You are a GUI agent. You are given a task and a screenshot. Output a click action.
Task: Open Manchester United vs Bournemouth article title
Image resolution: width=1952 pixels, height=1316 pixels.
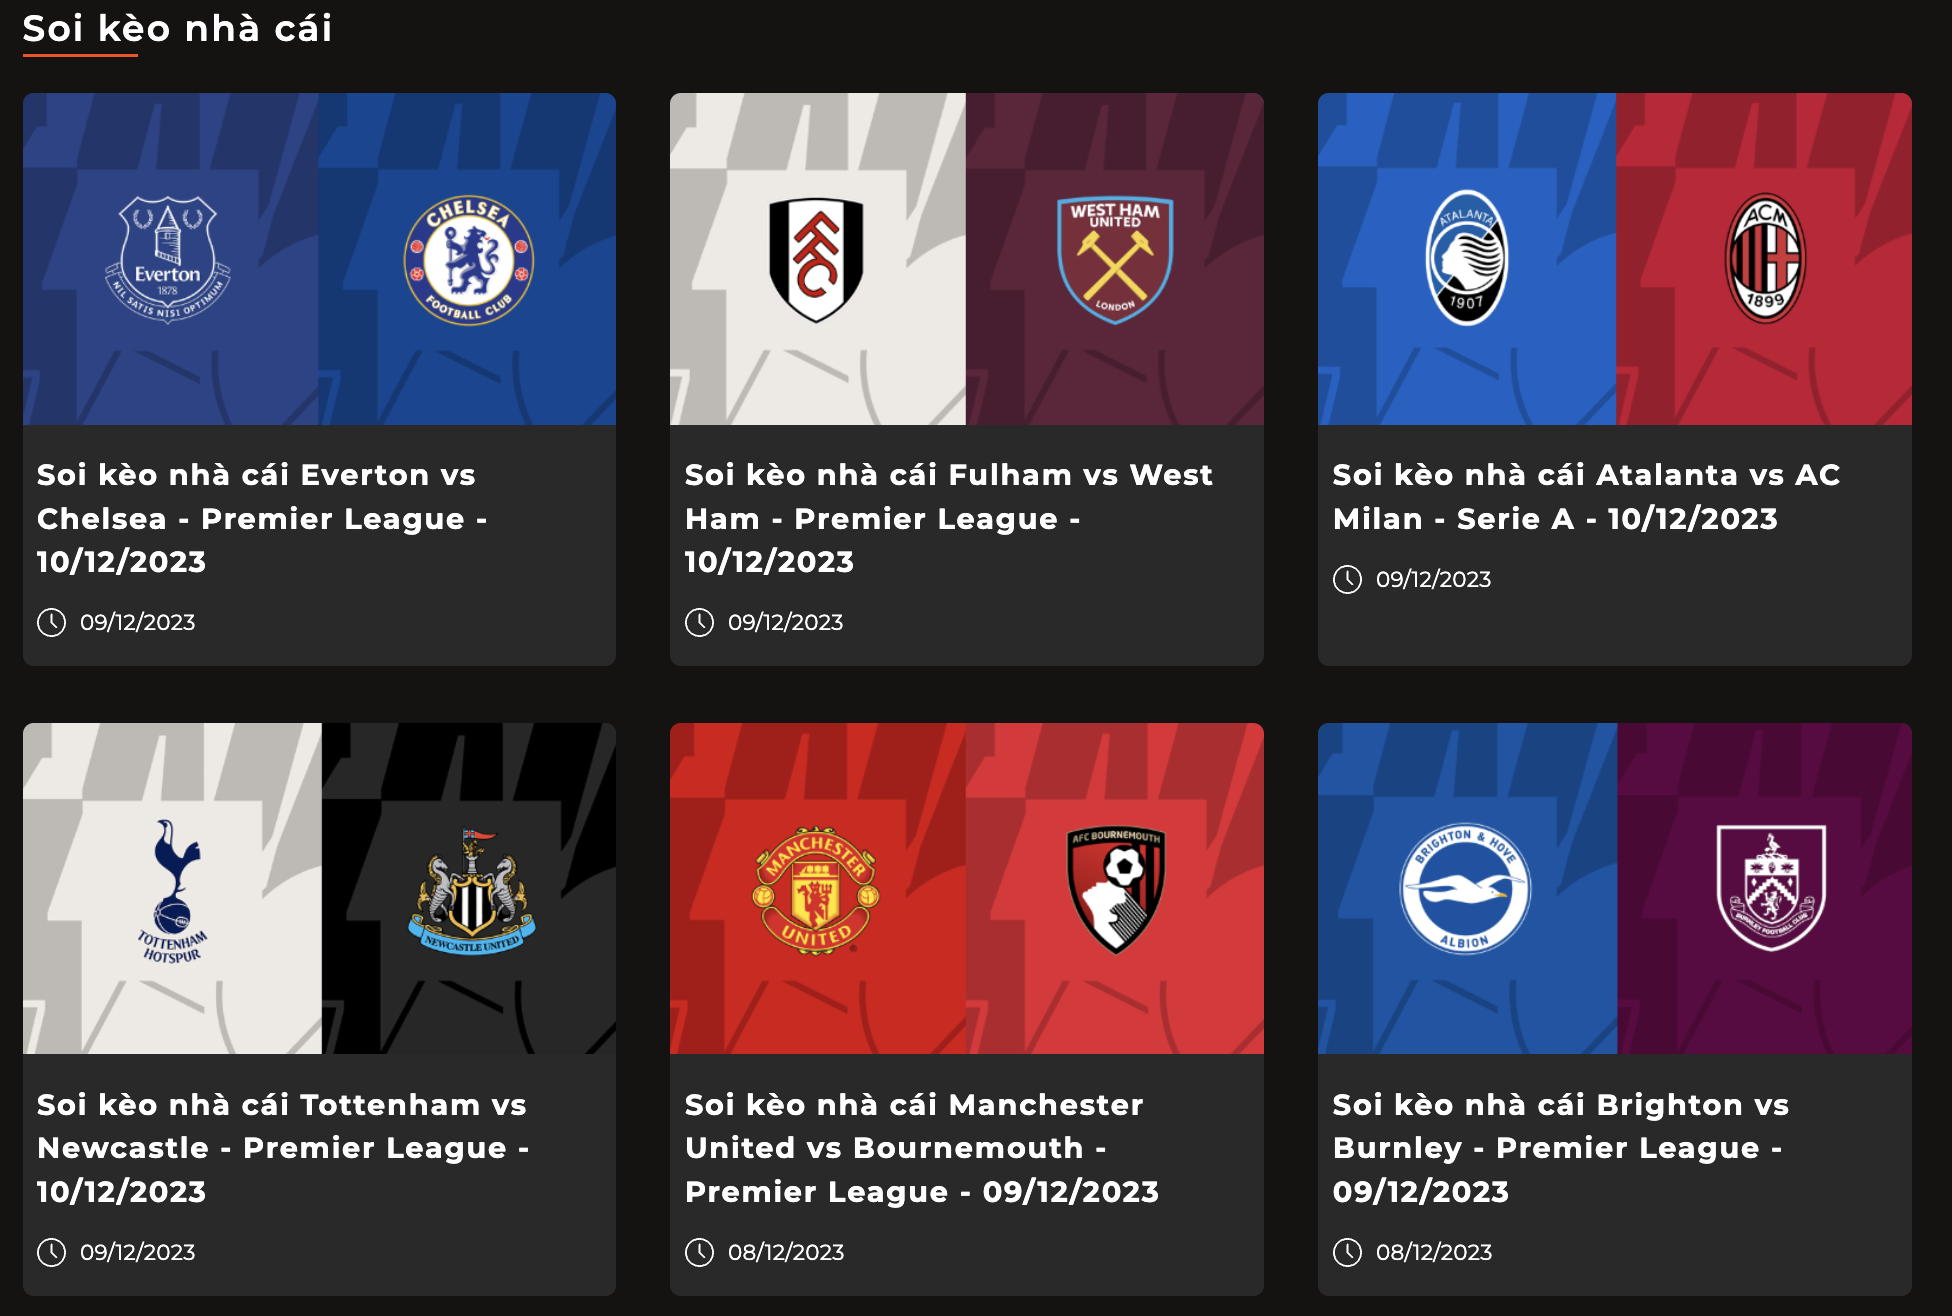[x=921, y=1148]
